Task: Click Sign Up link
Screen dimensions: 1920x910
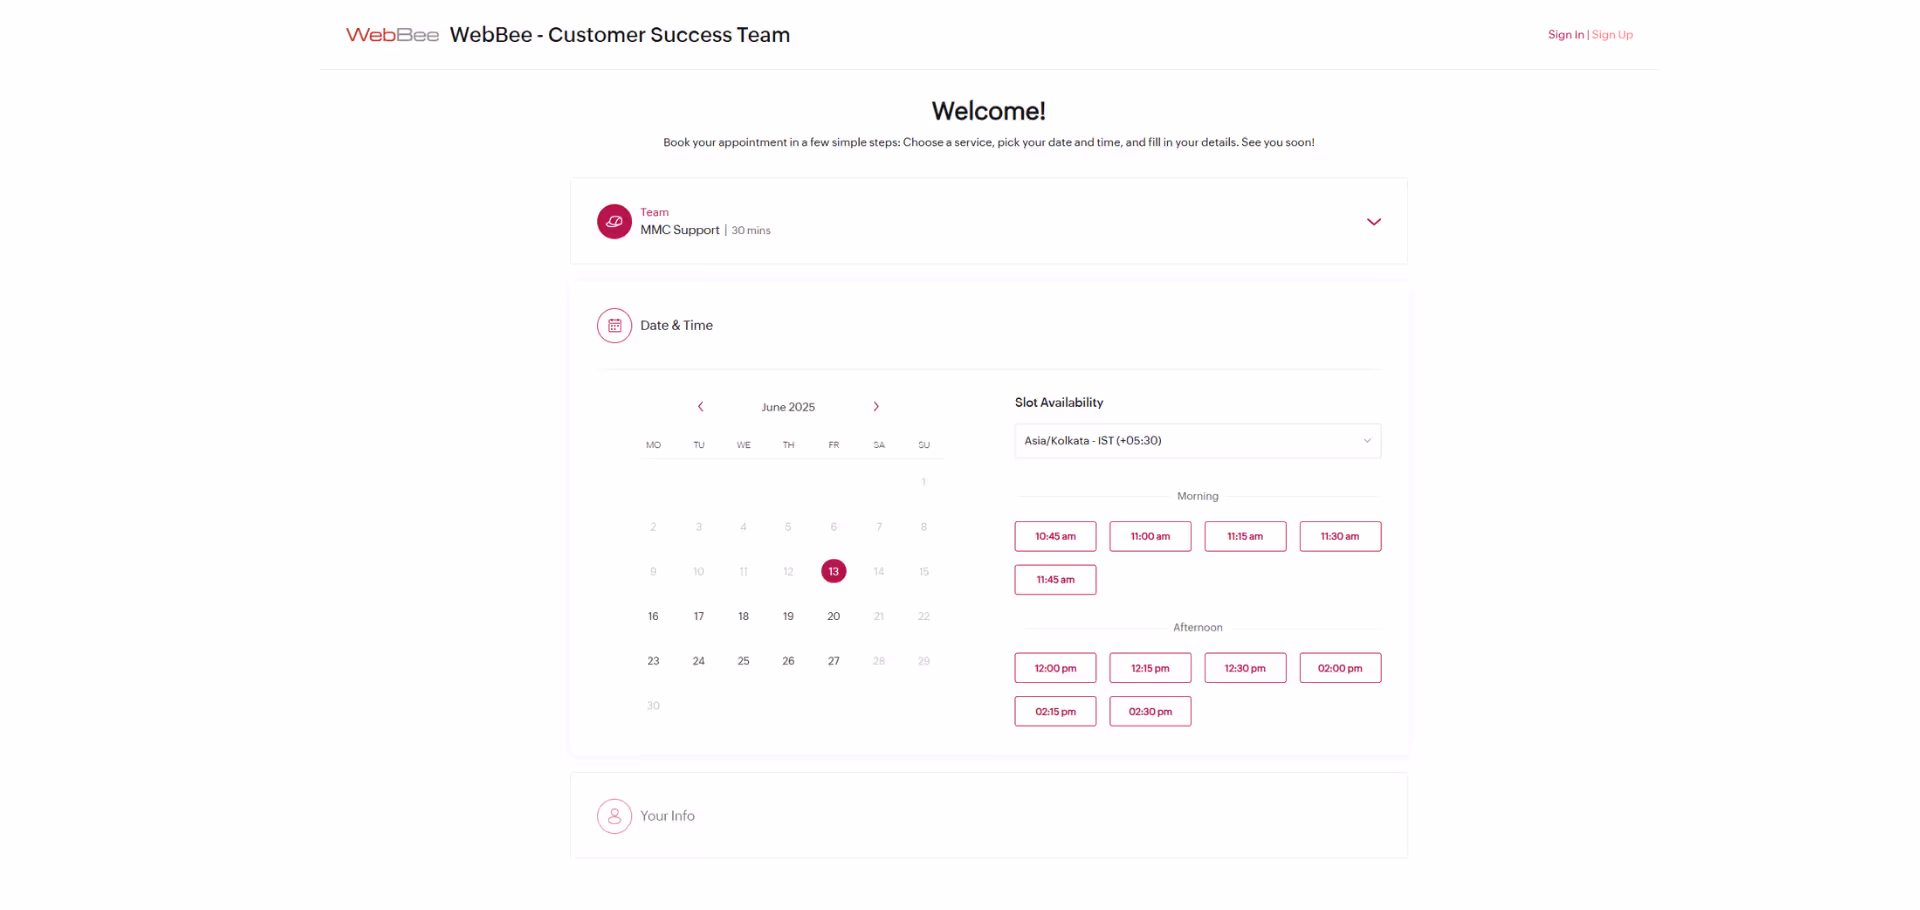Action: (1612, 35)
